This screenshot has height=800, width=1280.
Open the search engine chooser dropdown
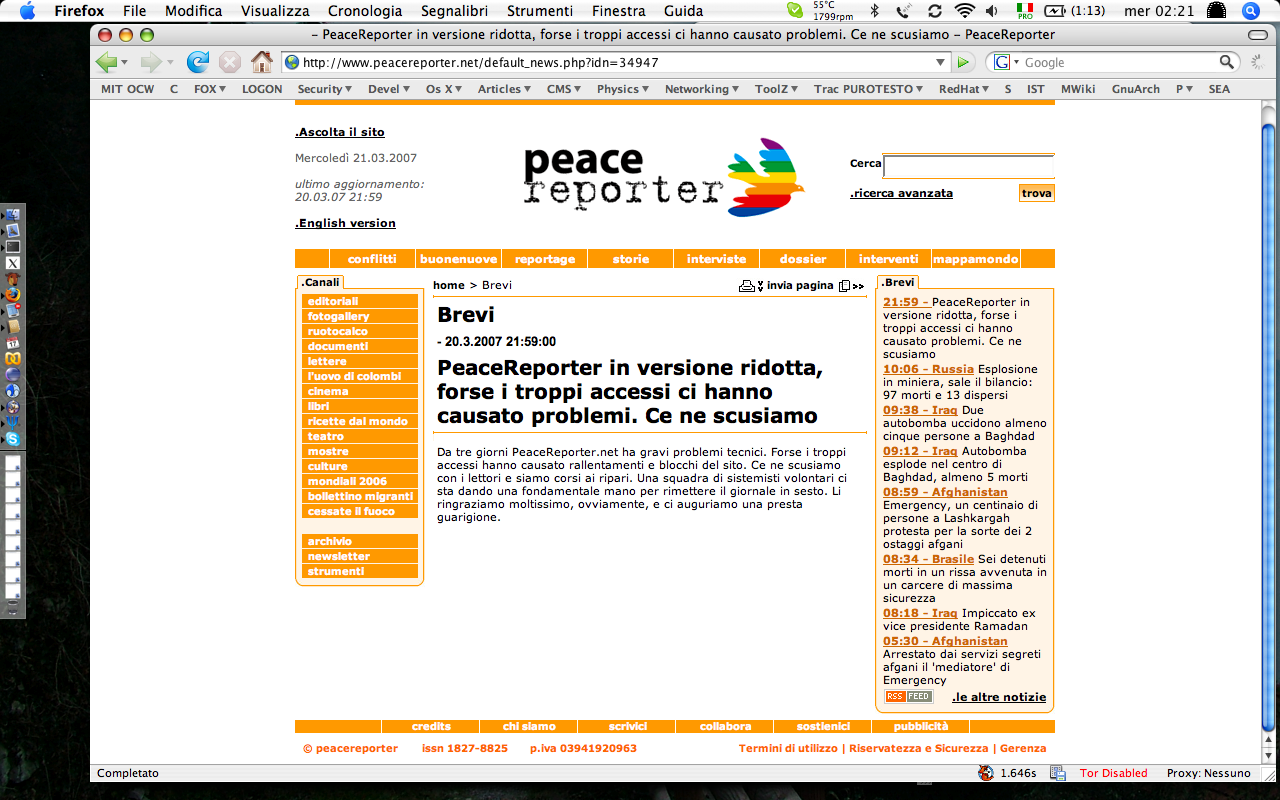click(1006, 62)
